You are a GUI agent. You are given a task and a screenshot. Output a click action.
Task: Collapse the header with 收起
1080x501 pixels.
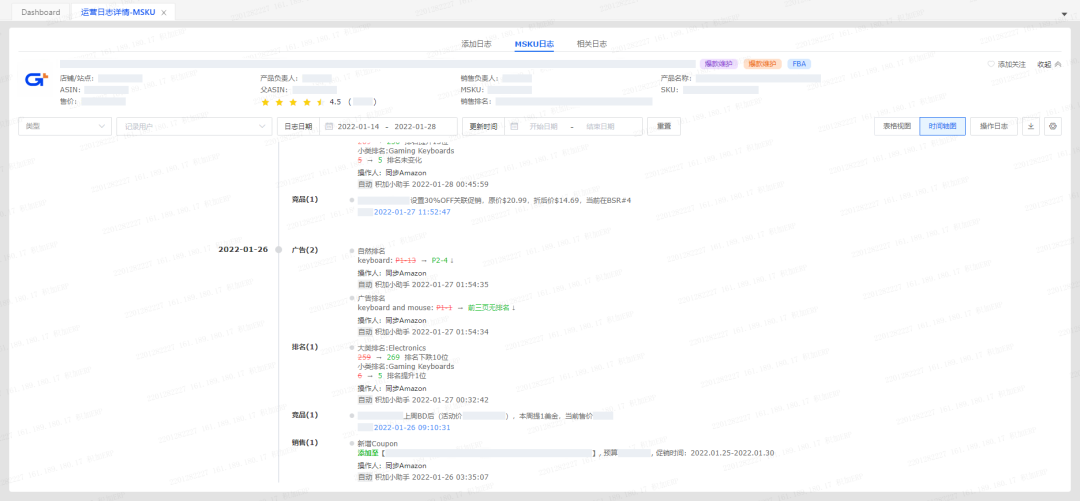coord(1048,64)
